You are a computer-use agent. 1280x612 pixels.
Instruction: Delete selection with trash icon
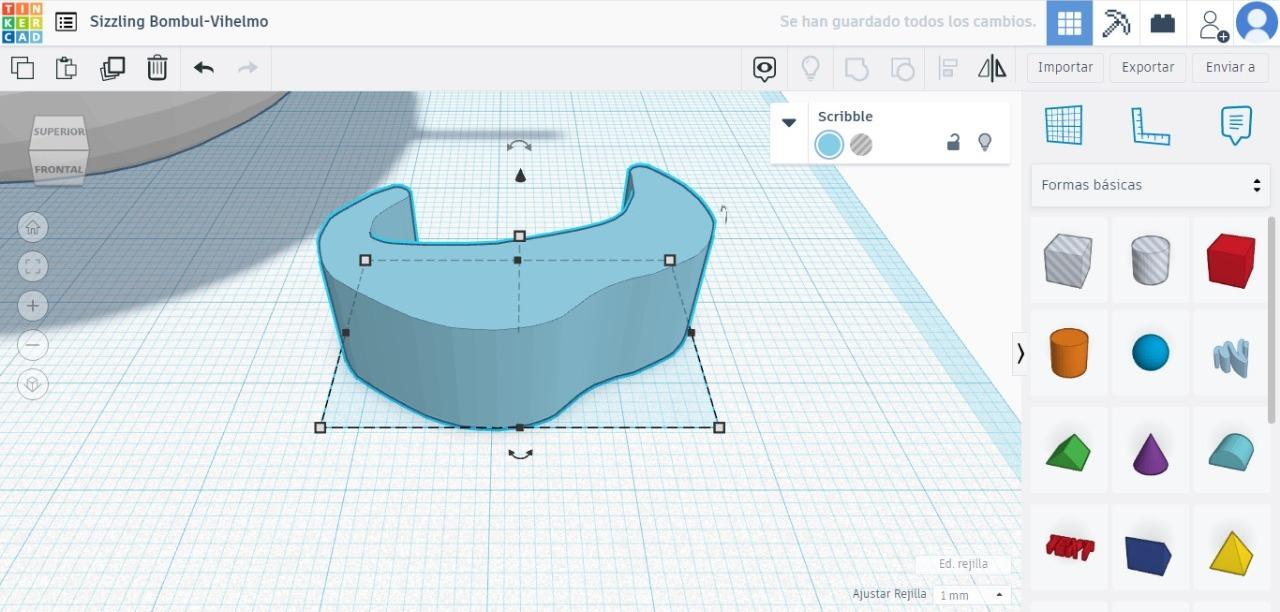tap(157, 68)
